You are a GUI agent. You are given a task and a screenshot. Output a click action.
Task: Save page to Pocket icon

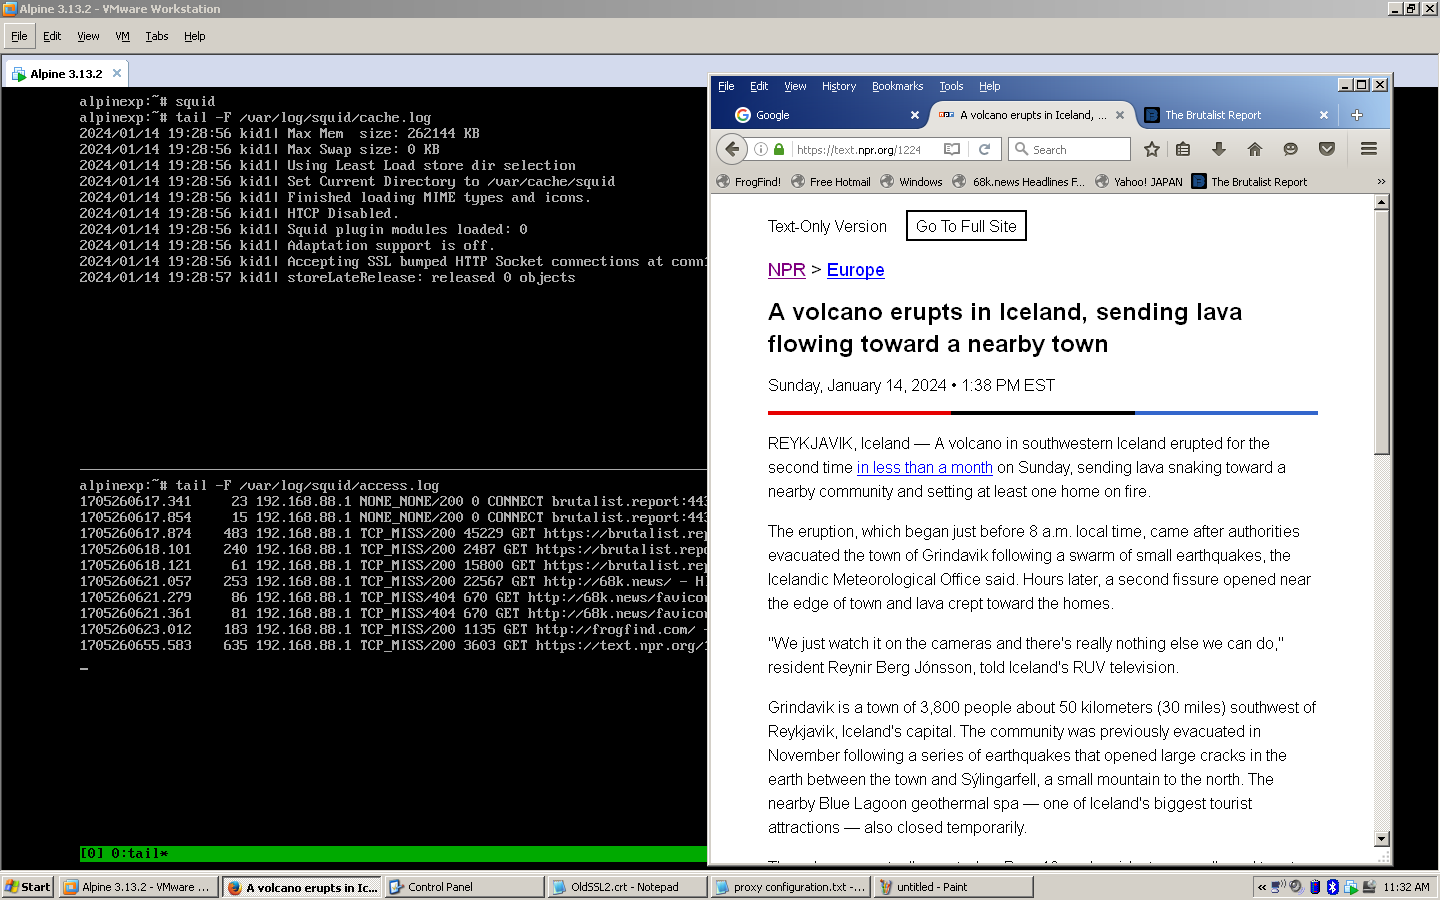(1327, 149)
